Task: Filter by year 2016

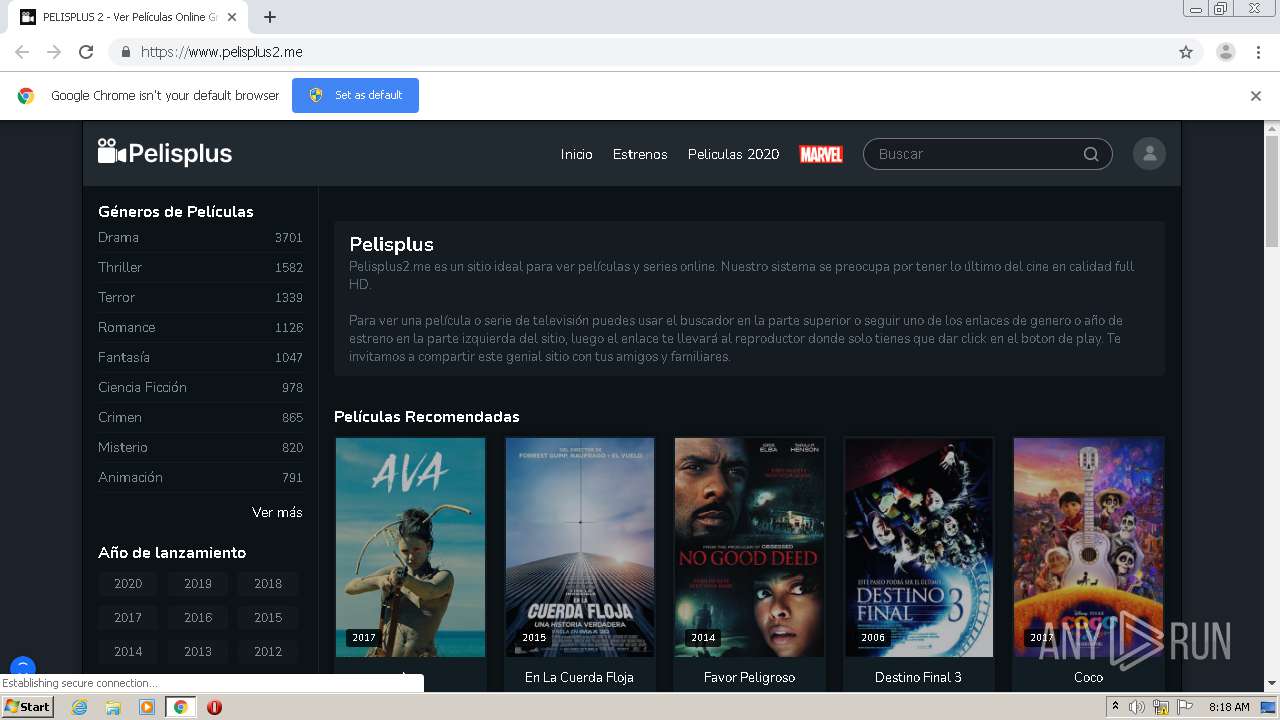Action: [198, 618]
